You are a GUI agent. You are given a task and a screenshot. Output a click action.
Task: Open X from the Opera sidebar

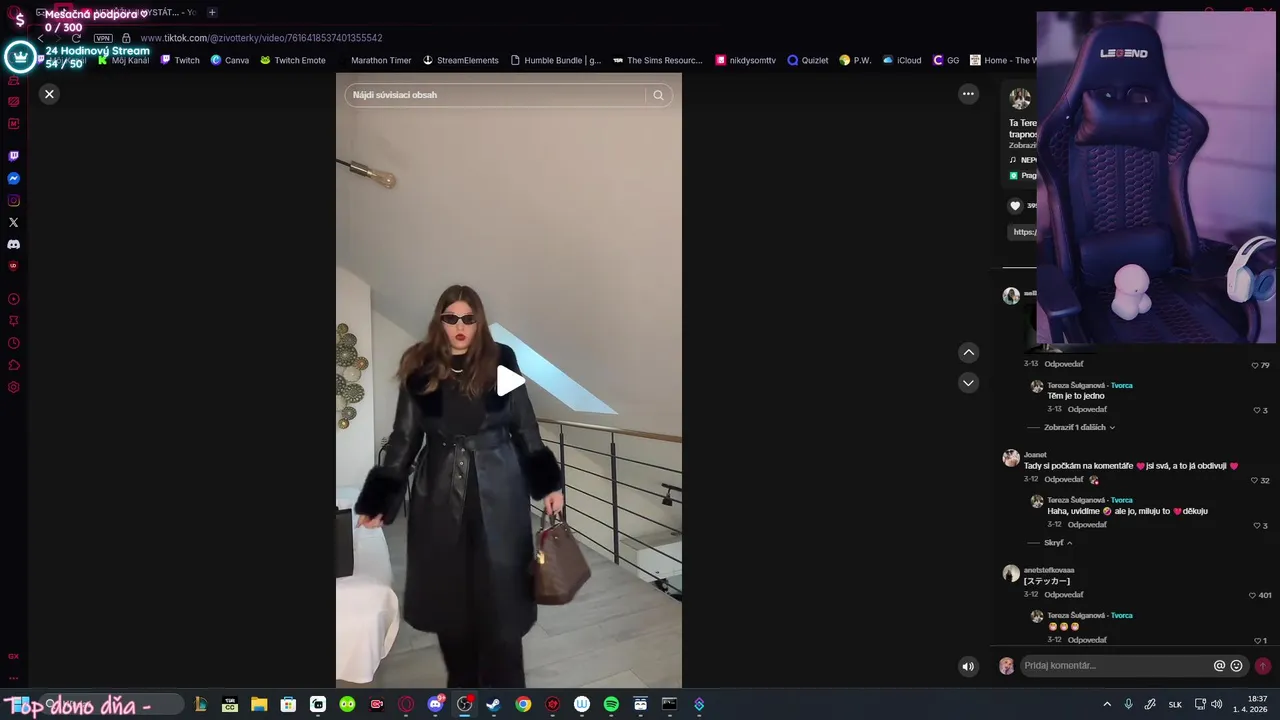[13, 222]
